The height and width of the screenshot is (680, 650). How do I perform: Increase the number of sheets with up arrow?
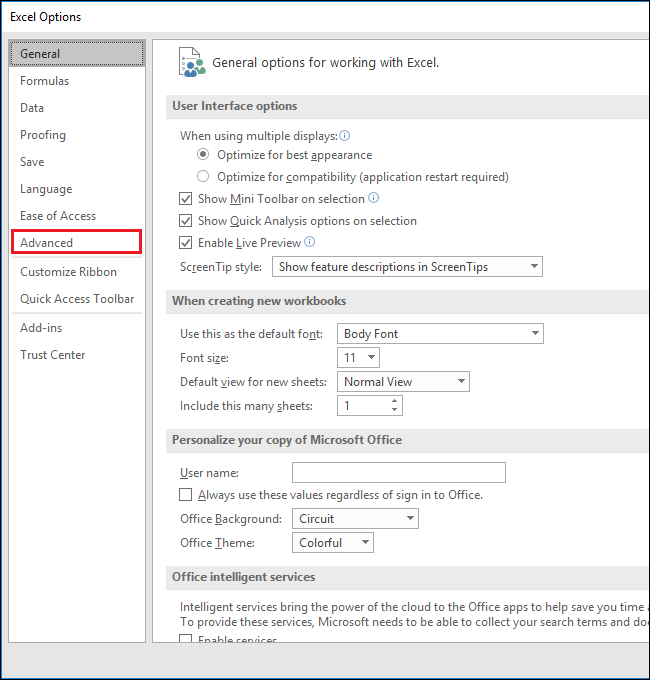coord(394,401)
